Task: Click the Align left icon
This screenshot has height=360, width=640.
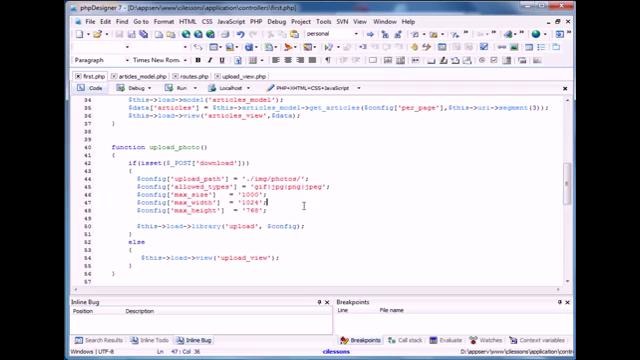Action: click(276, 60)
